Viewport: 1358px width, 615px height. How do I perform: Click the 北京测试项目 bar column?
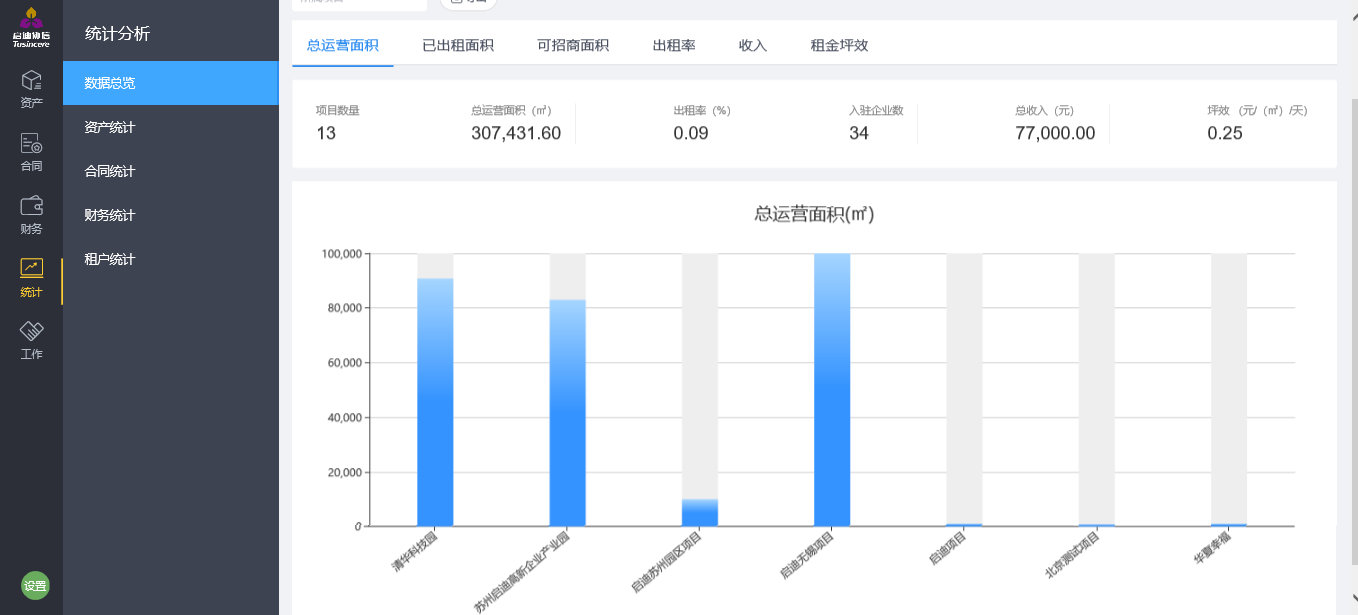pos(1096,390)
